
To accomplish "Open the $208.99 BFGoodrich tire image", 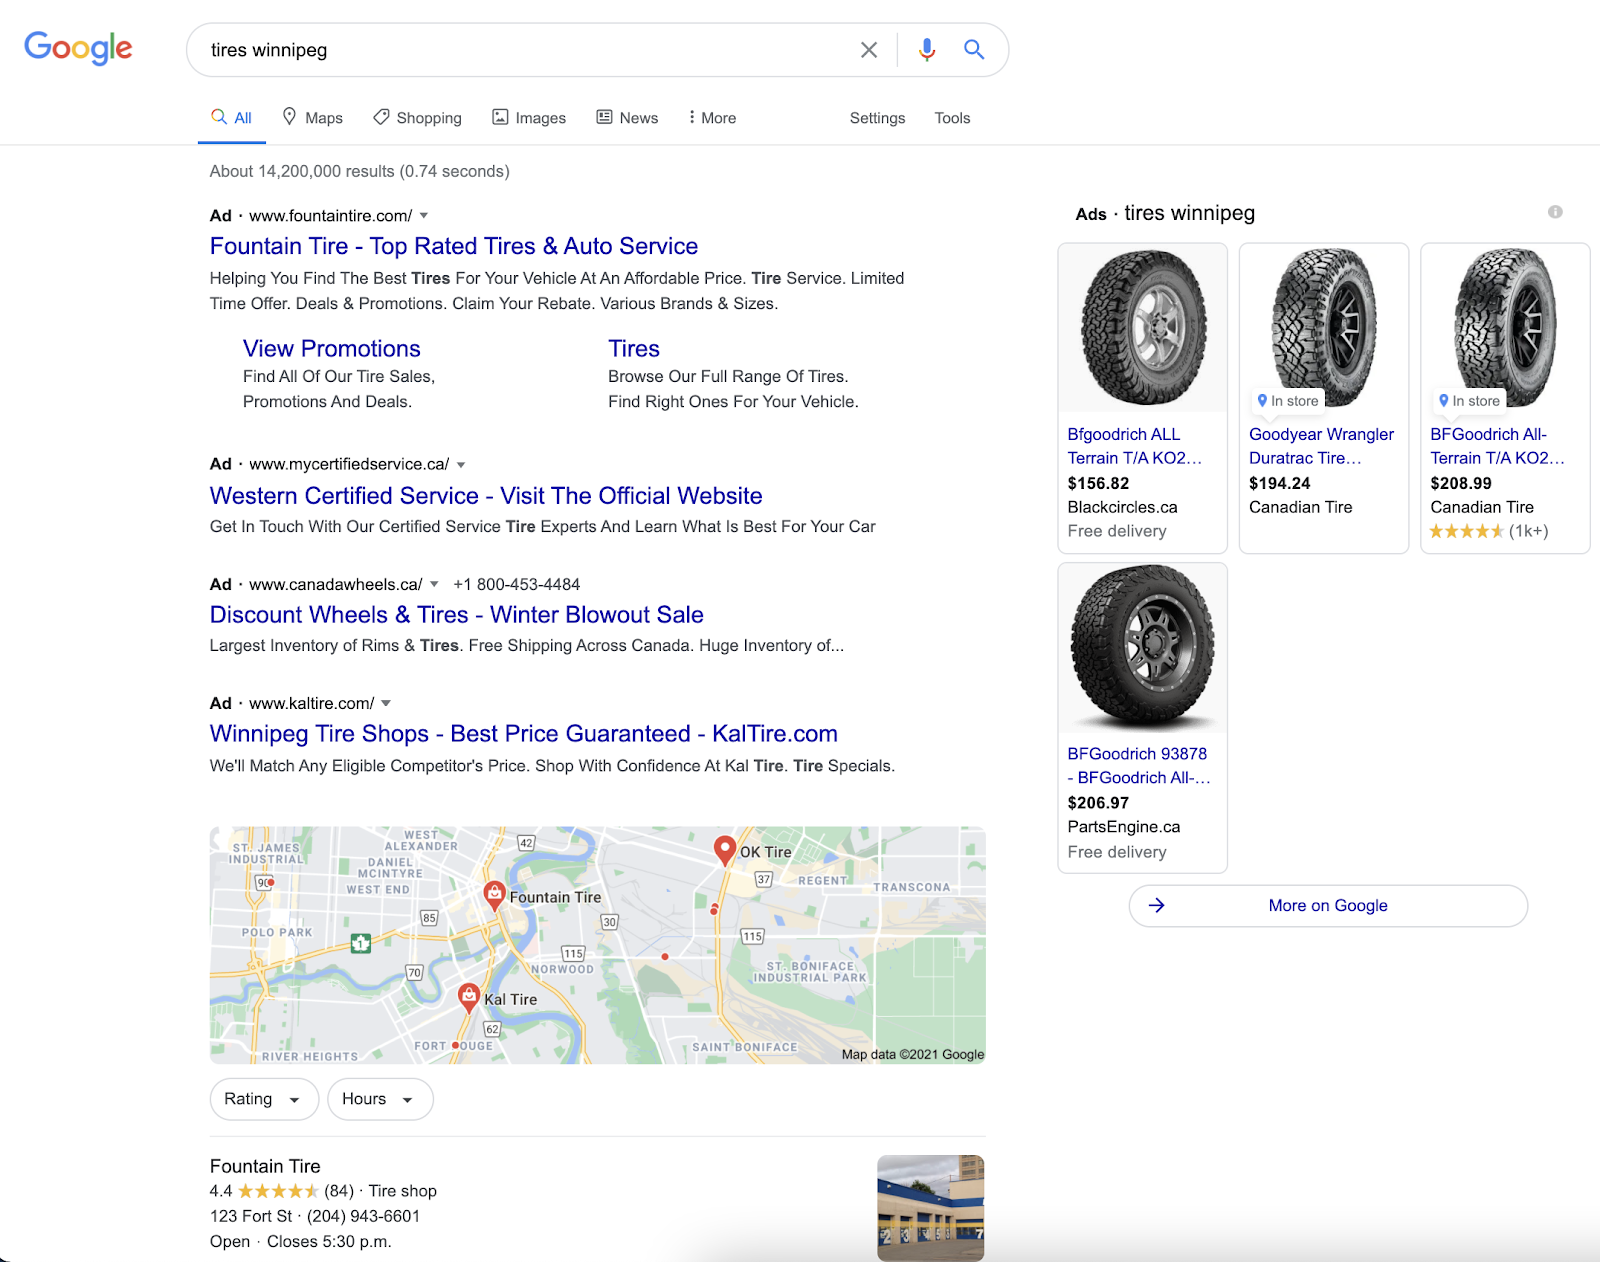I will point(1505,328).
